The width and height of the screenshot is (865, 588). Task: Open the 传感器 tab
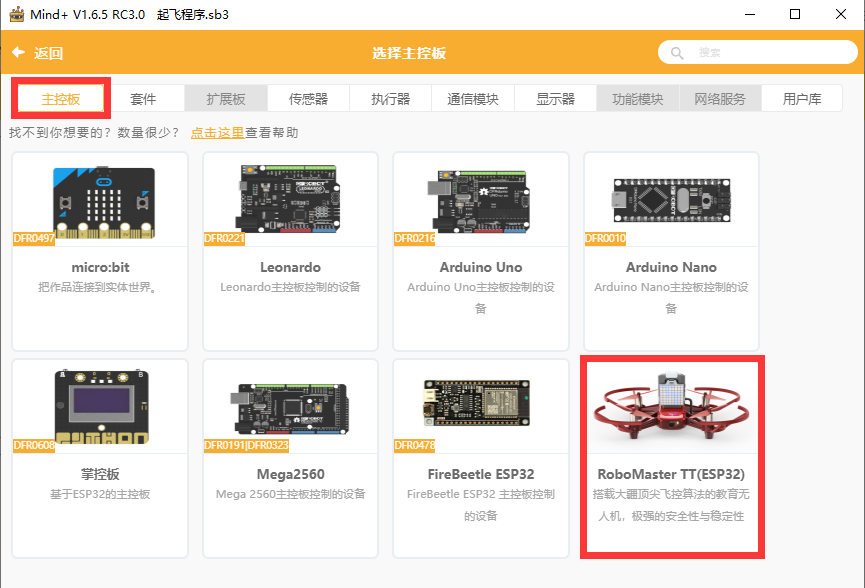click(308, 99)
